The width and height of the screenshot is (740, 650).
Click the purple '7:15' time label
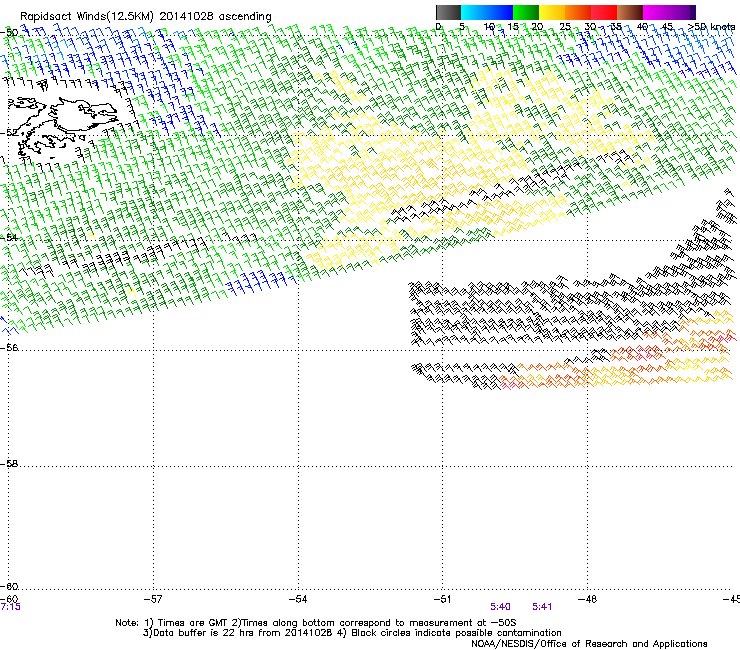[10, 607]
